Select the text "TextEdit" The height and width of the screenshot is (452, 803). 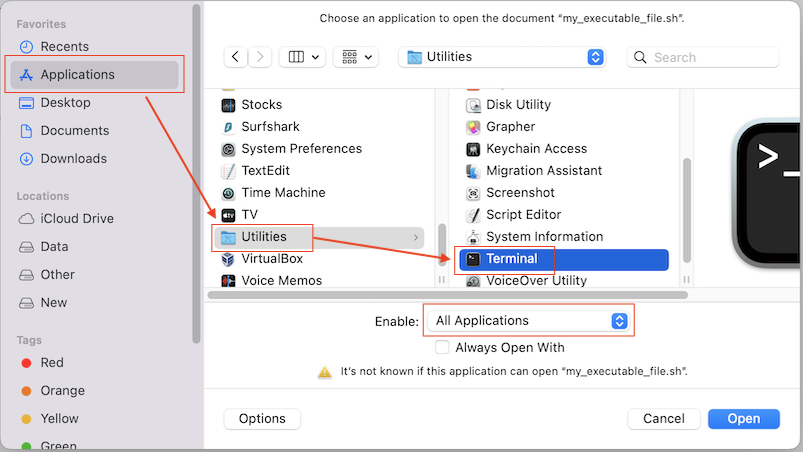point(265,171)
